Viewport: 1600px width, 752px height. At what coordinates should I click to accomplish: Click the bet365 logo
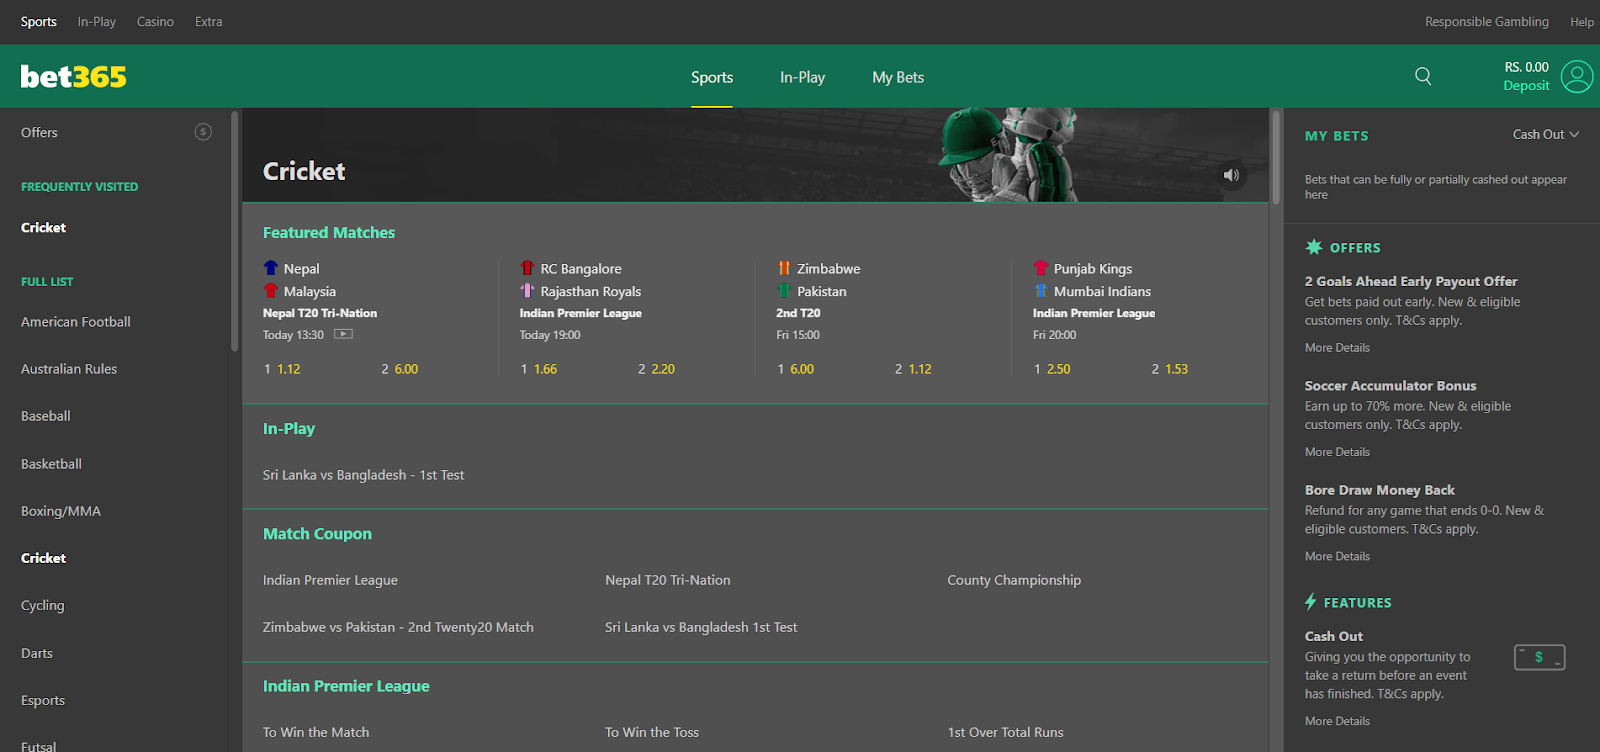tap(74, 77)
